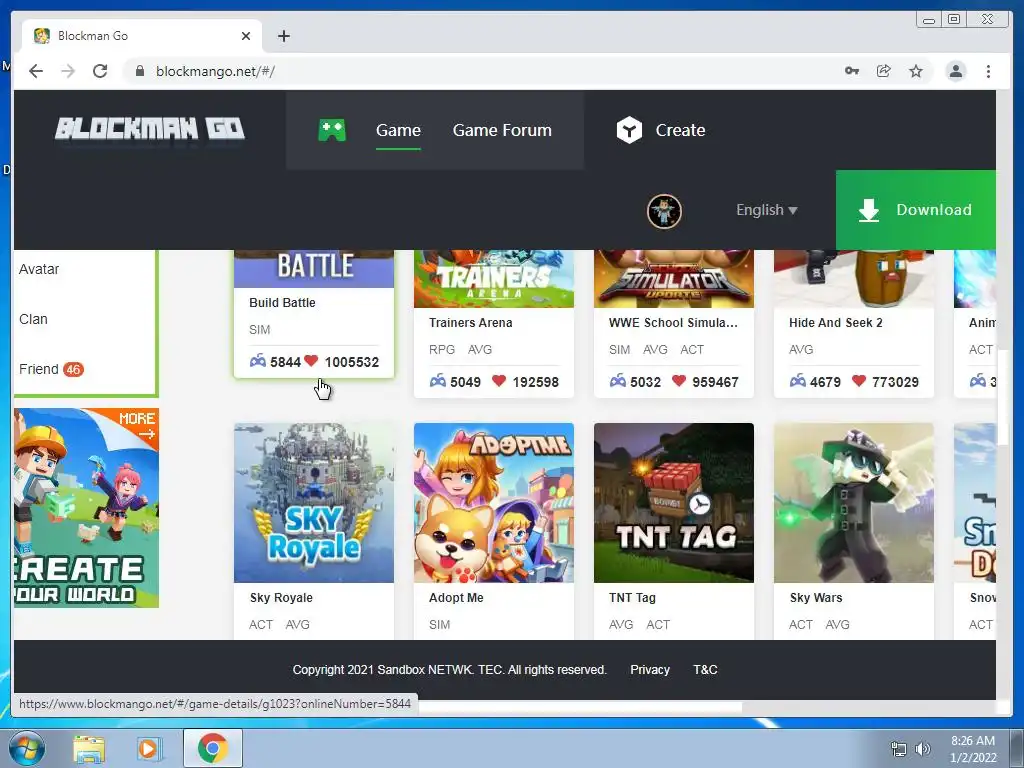
Task: Click Sky Royale title text
Action: point(281,598)
